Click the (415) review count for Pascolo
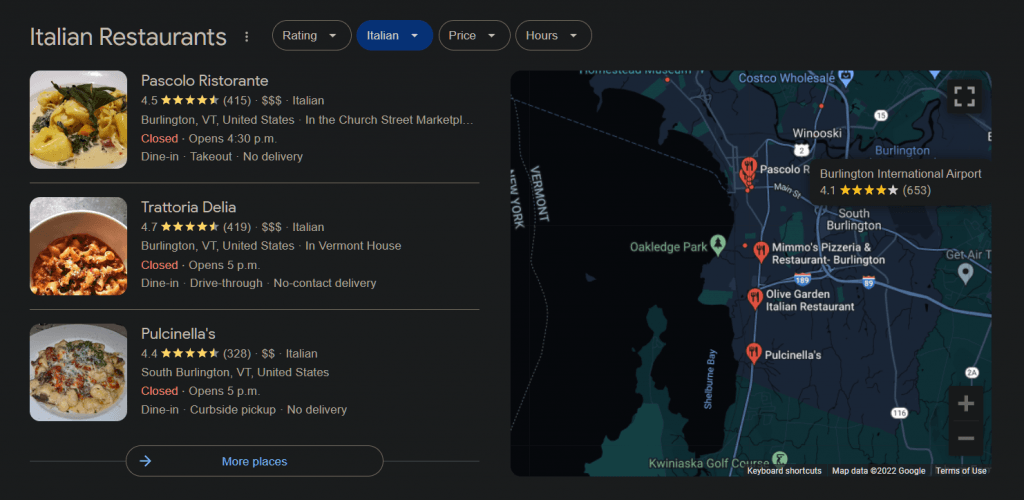The image size is (1024, 500). [237, 101]
